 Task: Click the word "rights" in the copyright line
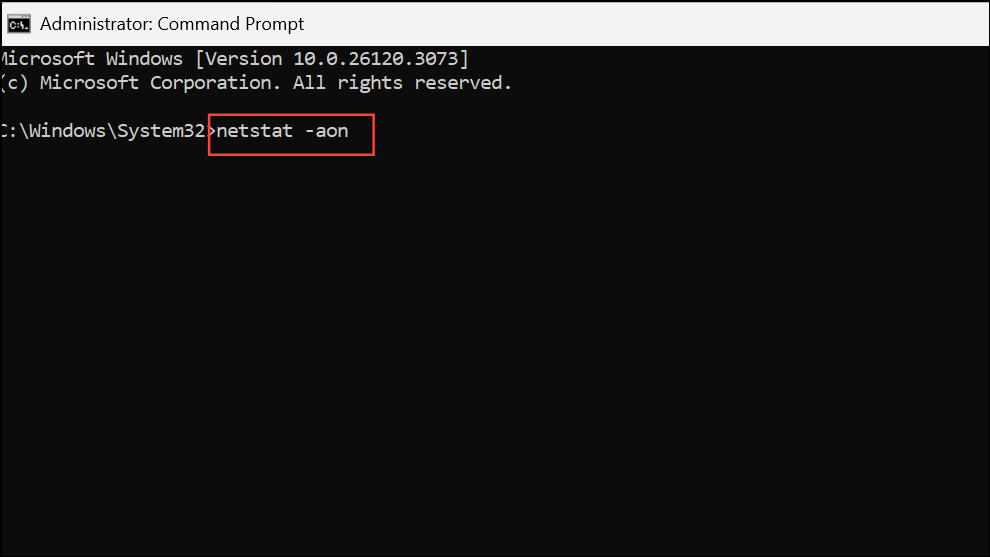370,83
